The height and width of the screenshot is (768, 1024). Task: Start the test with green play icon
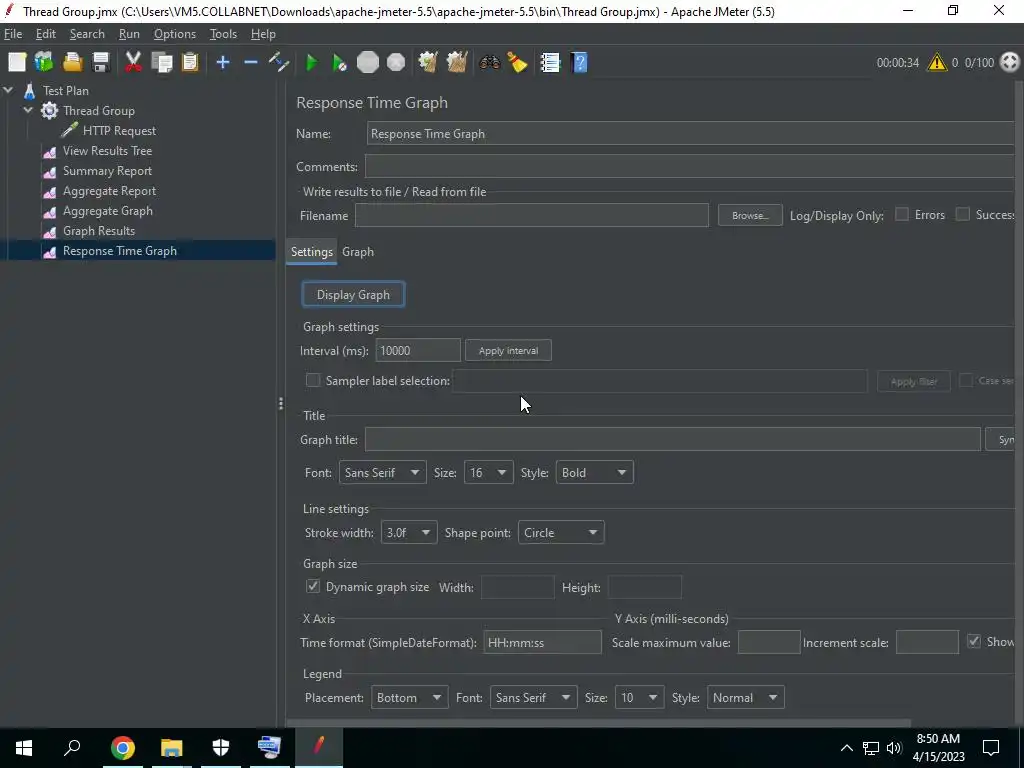[312, 63]
